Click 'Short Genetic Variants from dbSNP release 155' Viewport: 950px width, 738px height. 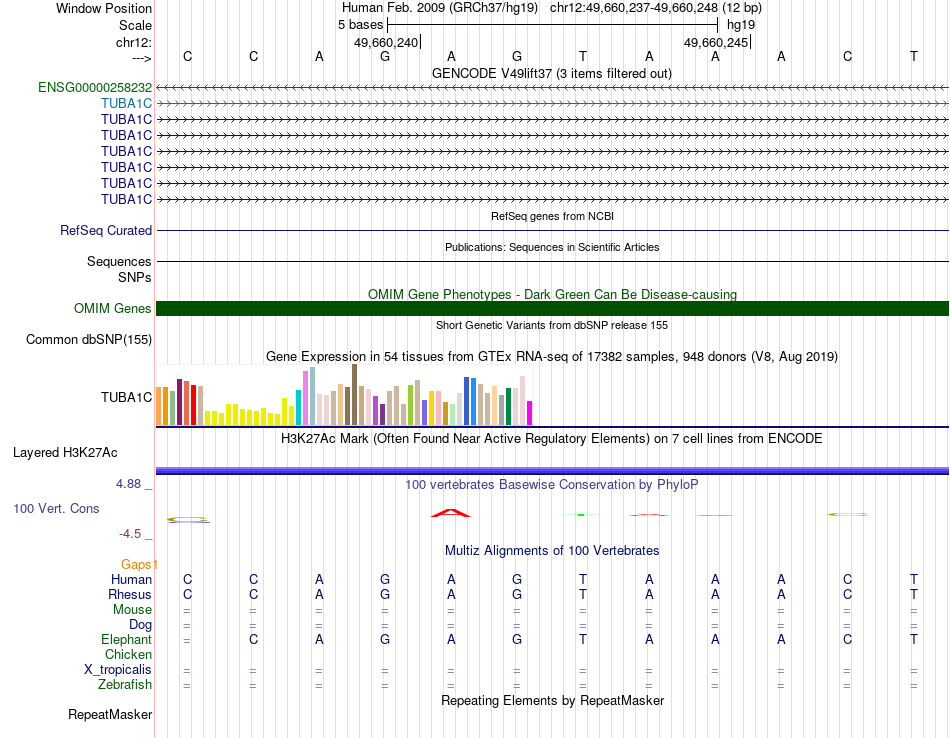tap(552, 325)
